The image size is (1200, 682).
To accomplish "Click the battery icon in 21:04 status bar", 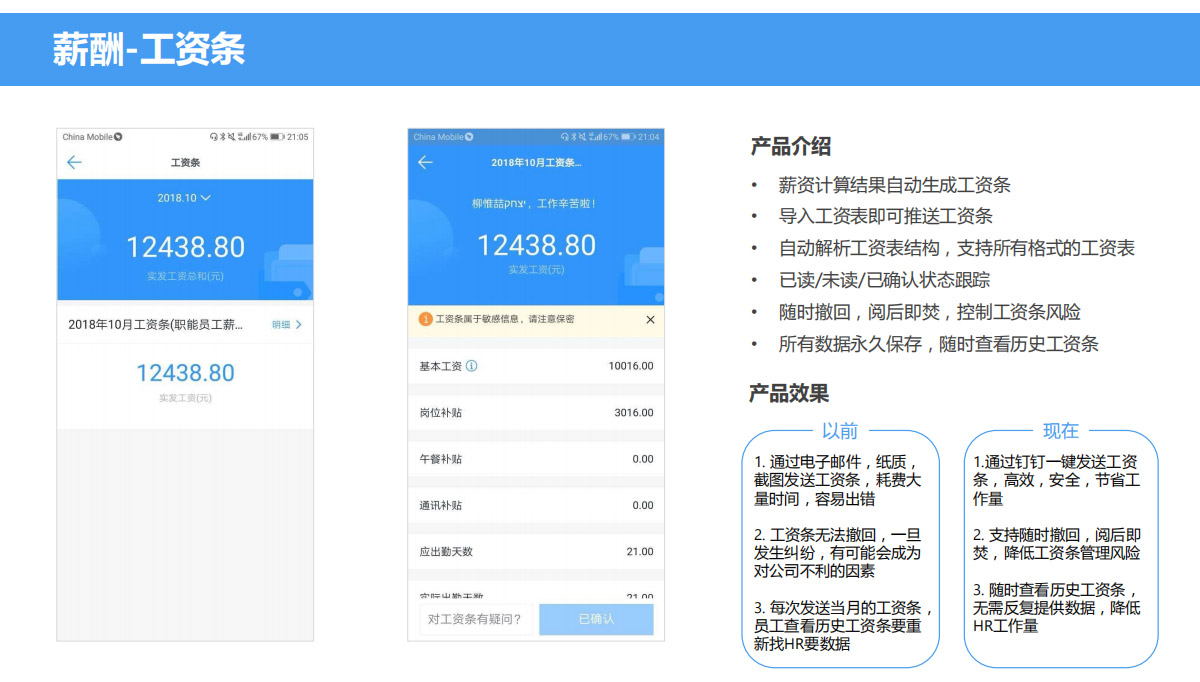I will (628, 137).
